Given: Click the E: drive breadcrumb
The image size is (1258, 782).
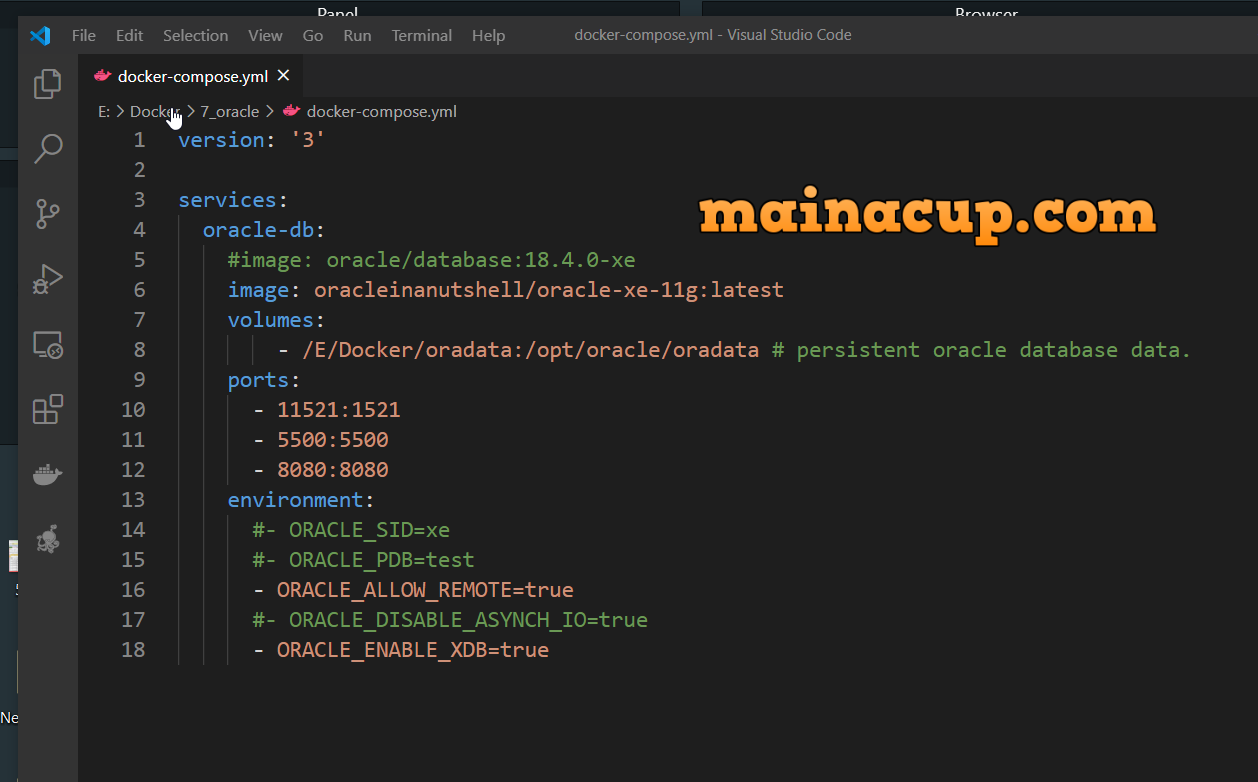Looking at the screenshot, I should (x=104, y=112).
